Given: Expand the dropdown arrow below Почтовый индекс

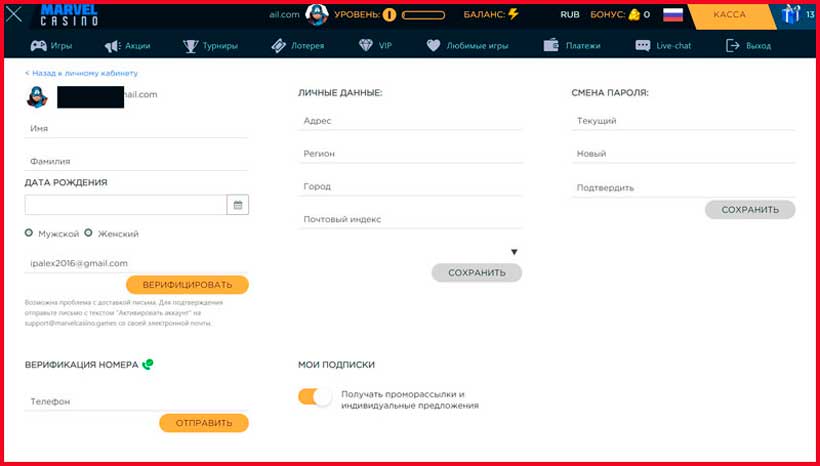Looking at the screenshot, I should point(514,252).
